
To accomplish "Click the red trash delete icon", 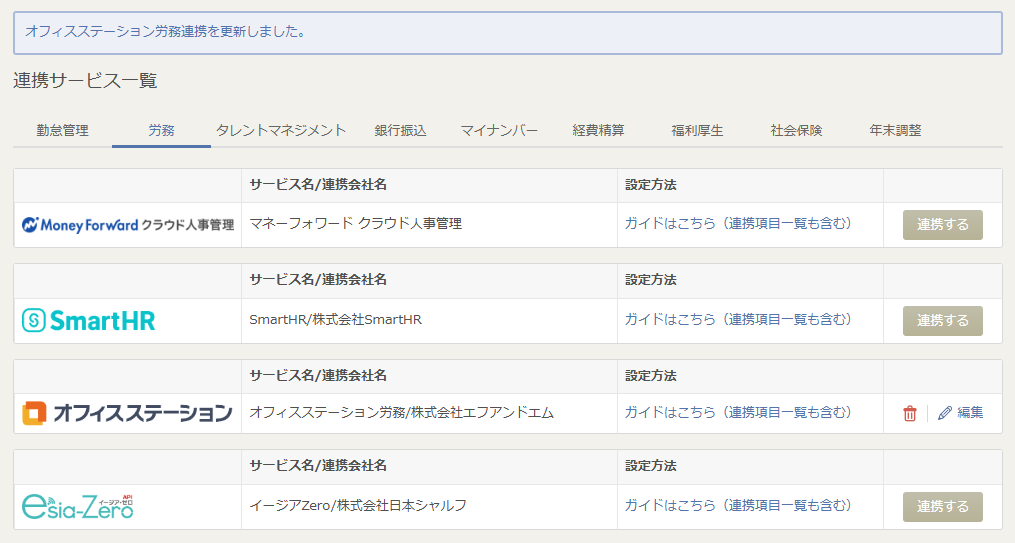I will [909, 413].
